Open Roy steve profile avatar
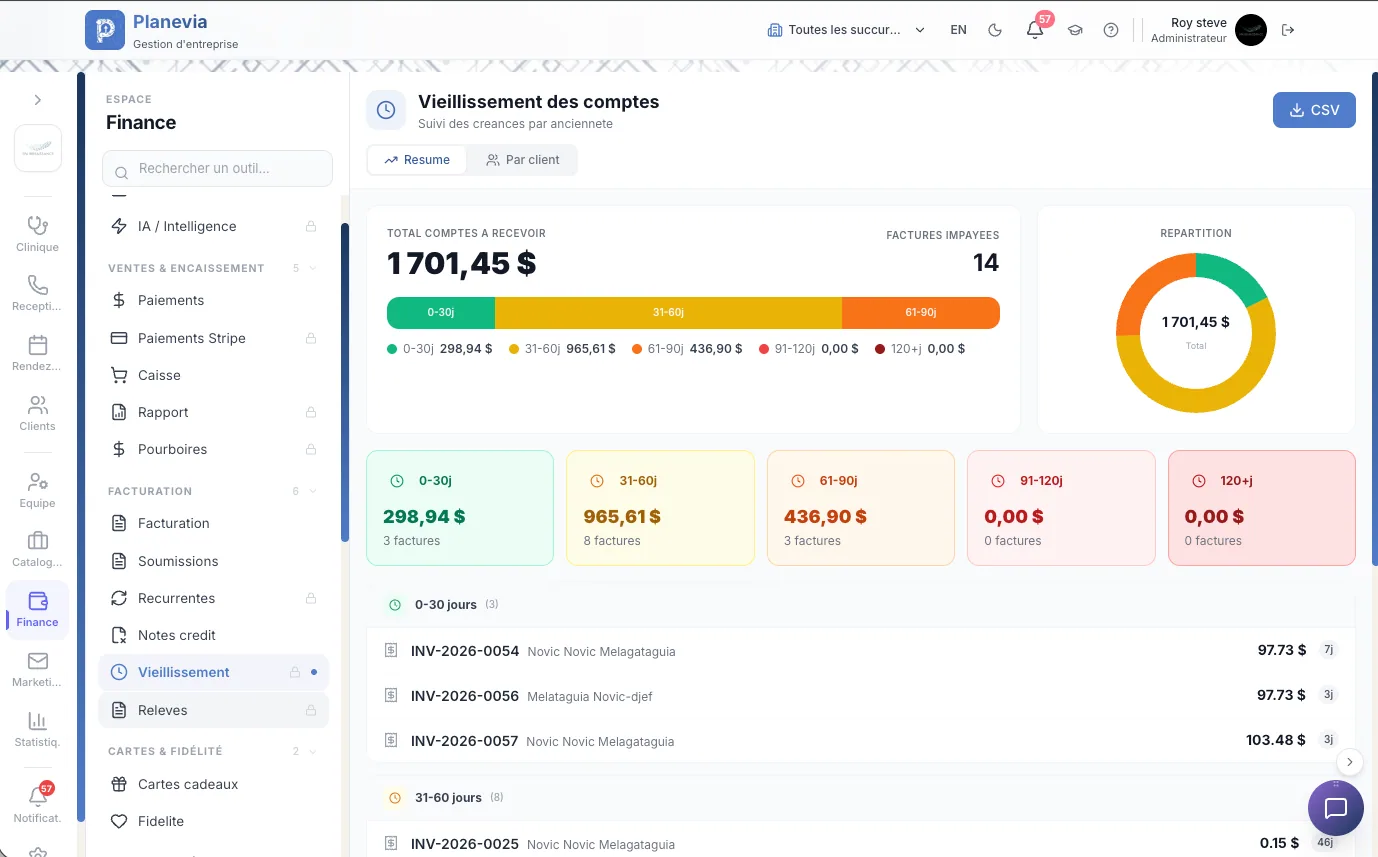This screenshot has height=857, width=1378. pos(1251,30)
